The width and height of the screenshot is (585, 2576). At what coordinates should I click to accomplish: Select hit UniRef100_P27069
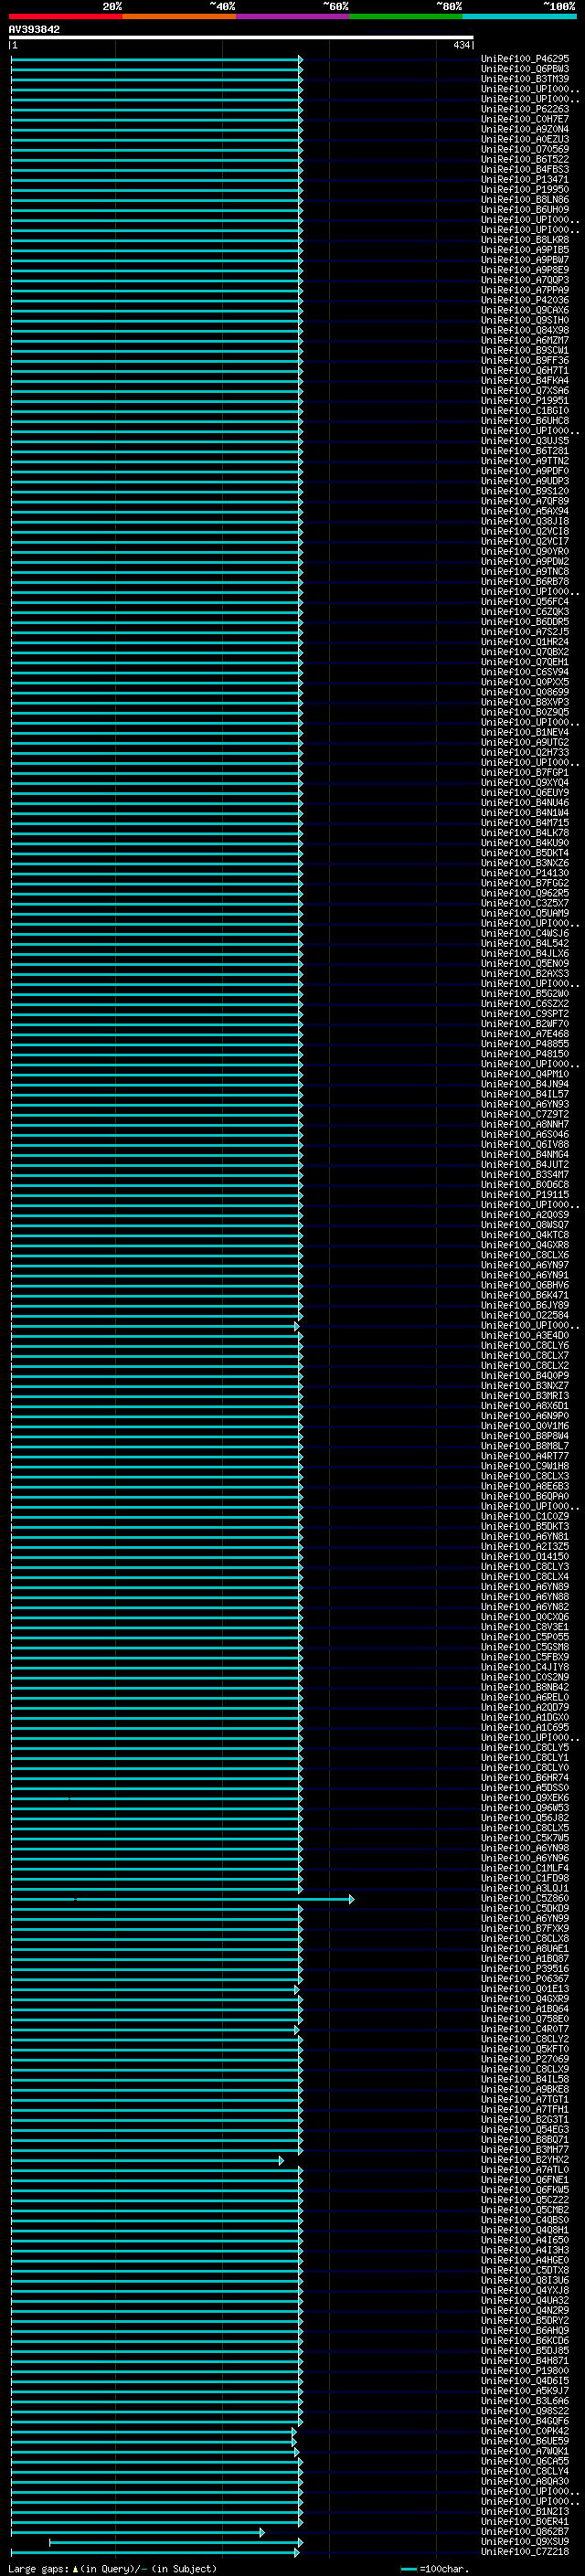click(x=525, y=2059)
